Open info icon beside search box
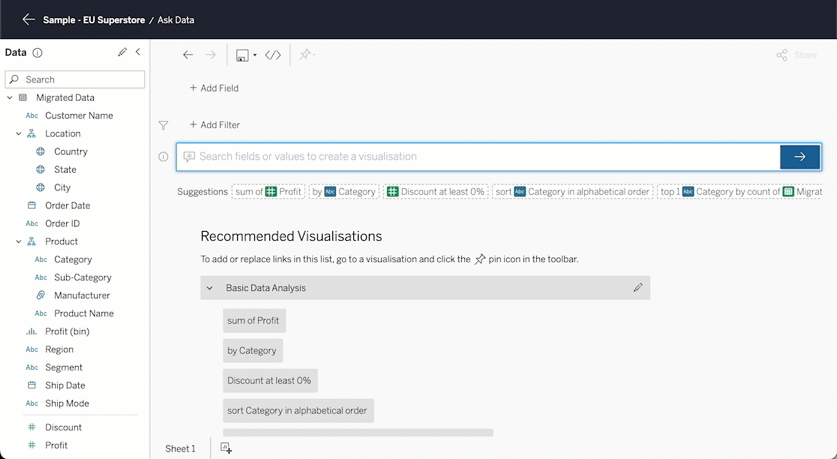The height and width of the screenshot is (459, 837). coord(163,156)
